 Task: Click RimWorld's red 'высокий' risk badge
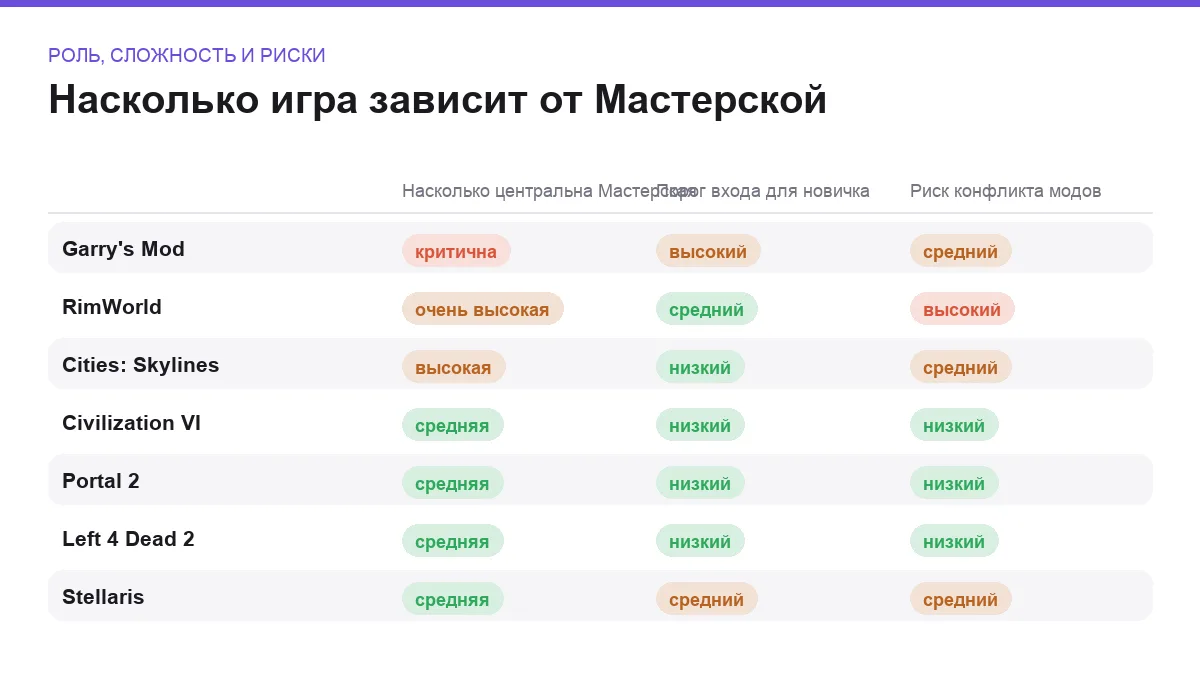click(x=962, y=309)
